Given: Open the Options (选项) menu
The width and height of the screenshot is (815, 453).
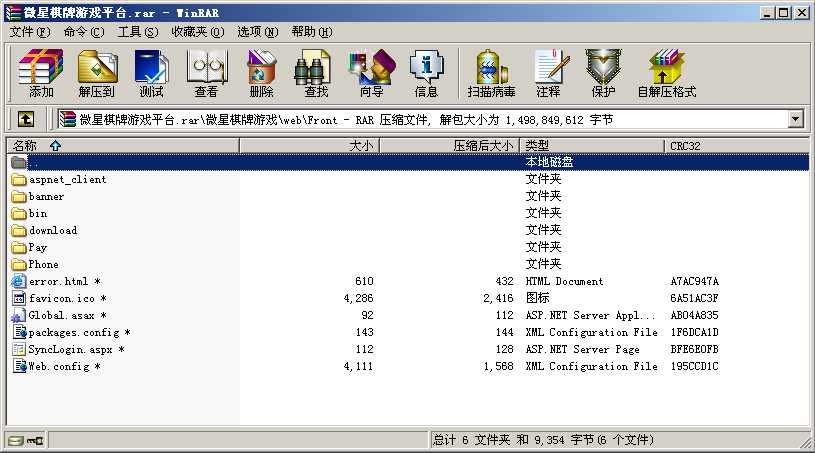Looking at the screenshot, I should click(258, 32).
